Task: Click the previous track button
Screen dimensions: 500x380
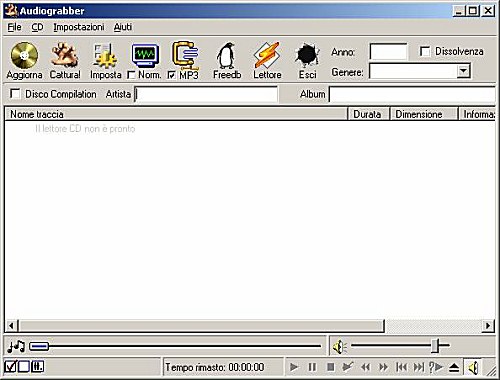Action: tap(401, 367)
